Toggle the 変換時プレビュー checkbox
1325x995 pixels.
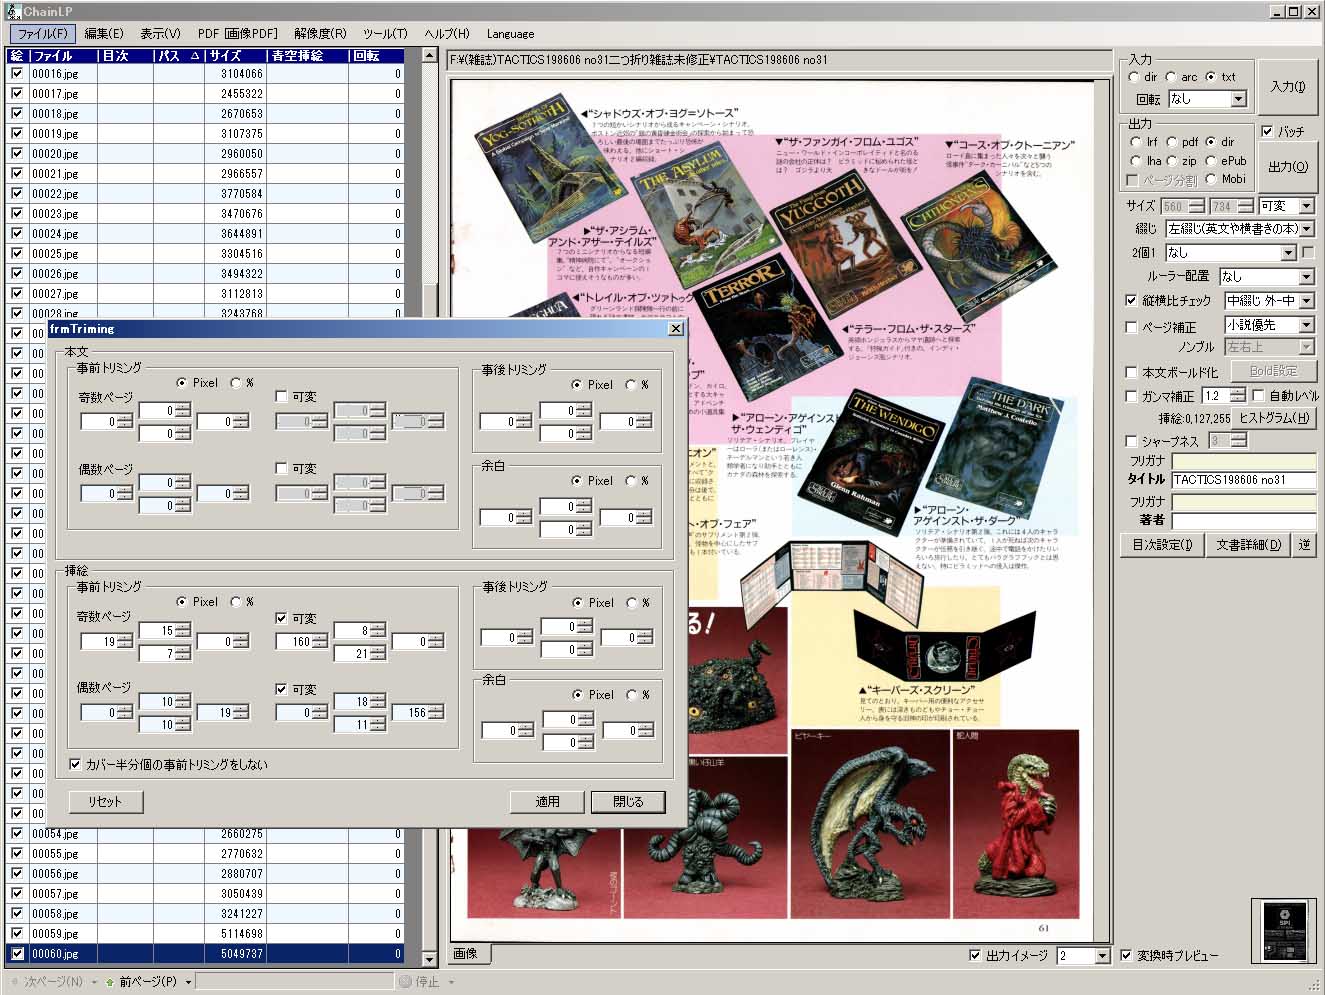[1126, 955]
